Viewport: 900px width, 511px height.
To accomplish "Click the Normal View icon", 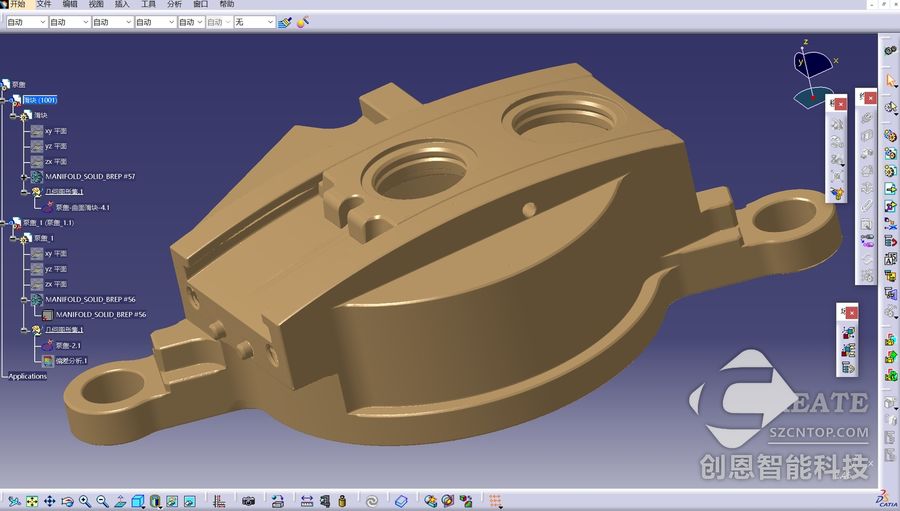I will pyautogui.click(x=120, y=501).
